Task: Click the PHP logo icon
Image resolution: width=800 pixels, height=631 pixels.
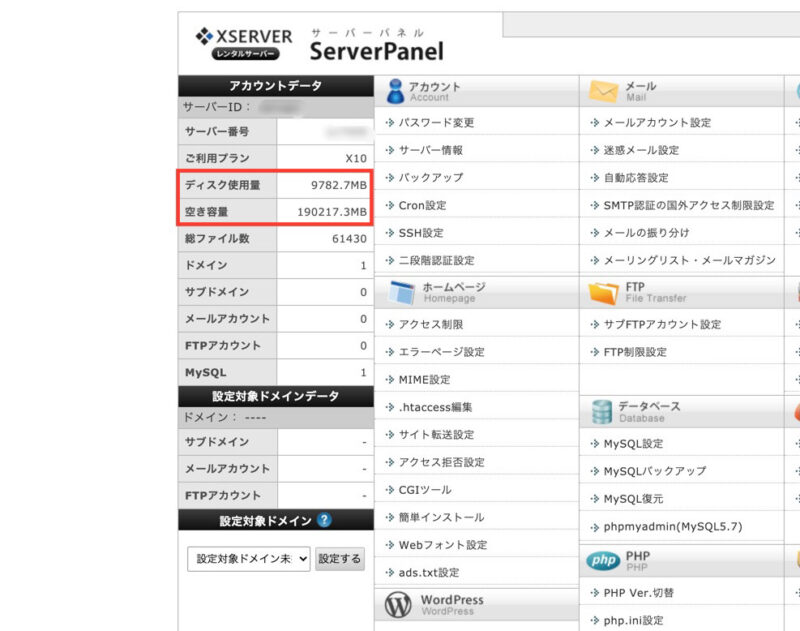Action: 603,561
